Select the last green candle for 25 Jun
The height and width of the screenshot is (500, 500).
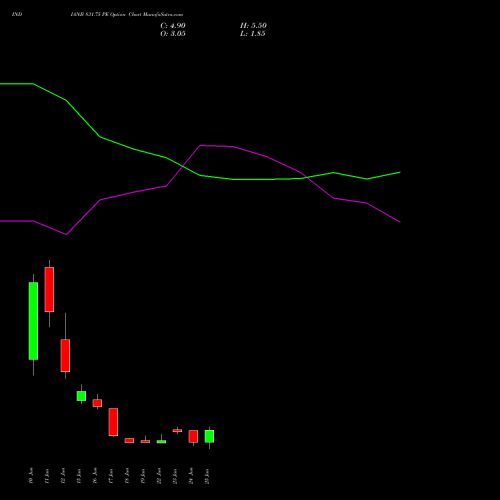click(x=209, y=436)
